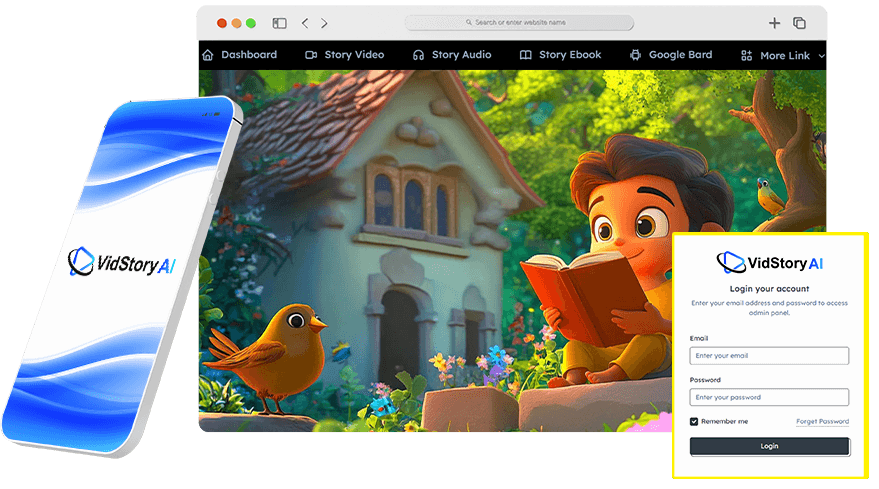Click the Remember me label text
Image resolution: width=879 pixels, height=489 pixels.
pyautogui.click(x=724, y=421)
